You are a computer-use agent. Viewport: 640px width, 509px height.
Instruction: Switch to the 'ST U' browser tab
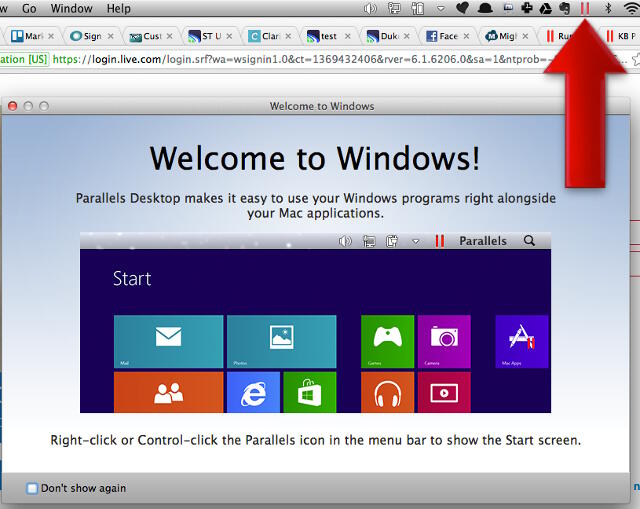click(211, 36)
